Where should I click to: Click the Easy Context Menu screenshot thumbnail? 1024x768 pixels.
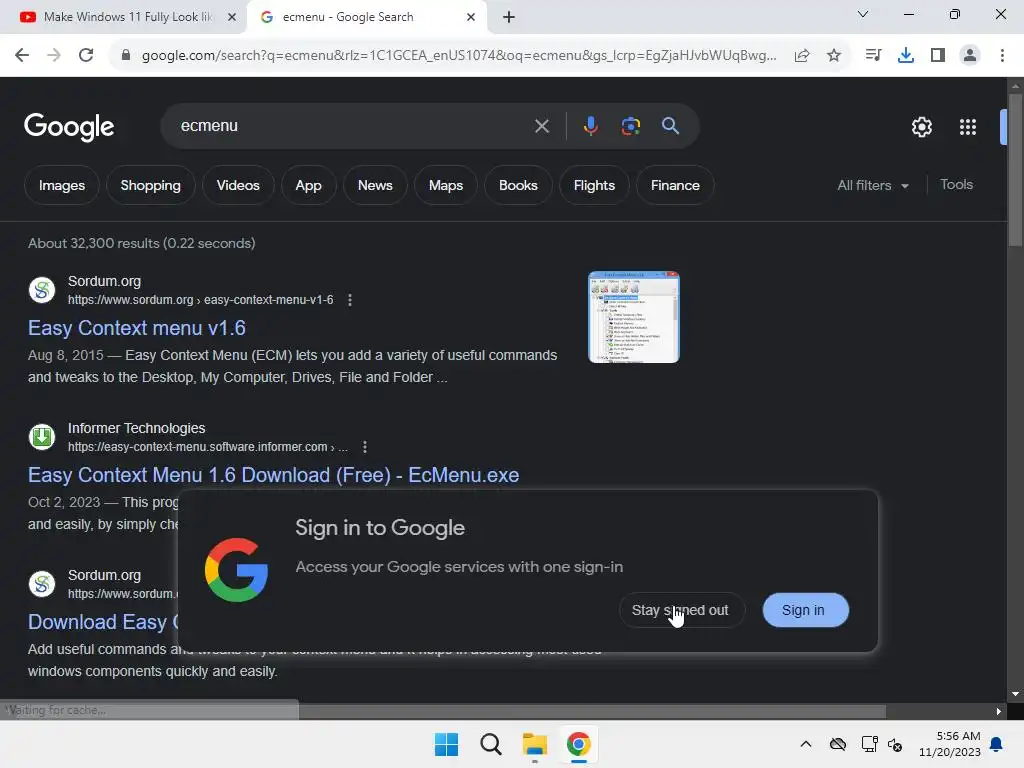[633, 317]
